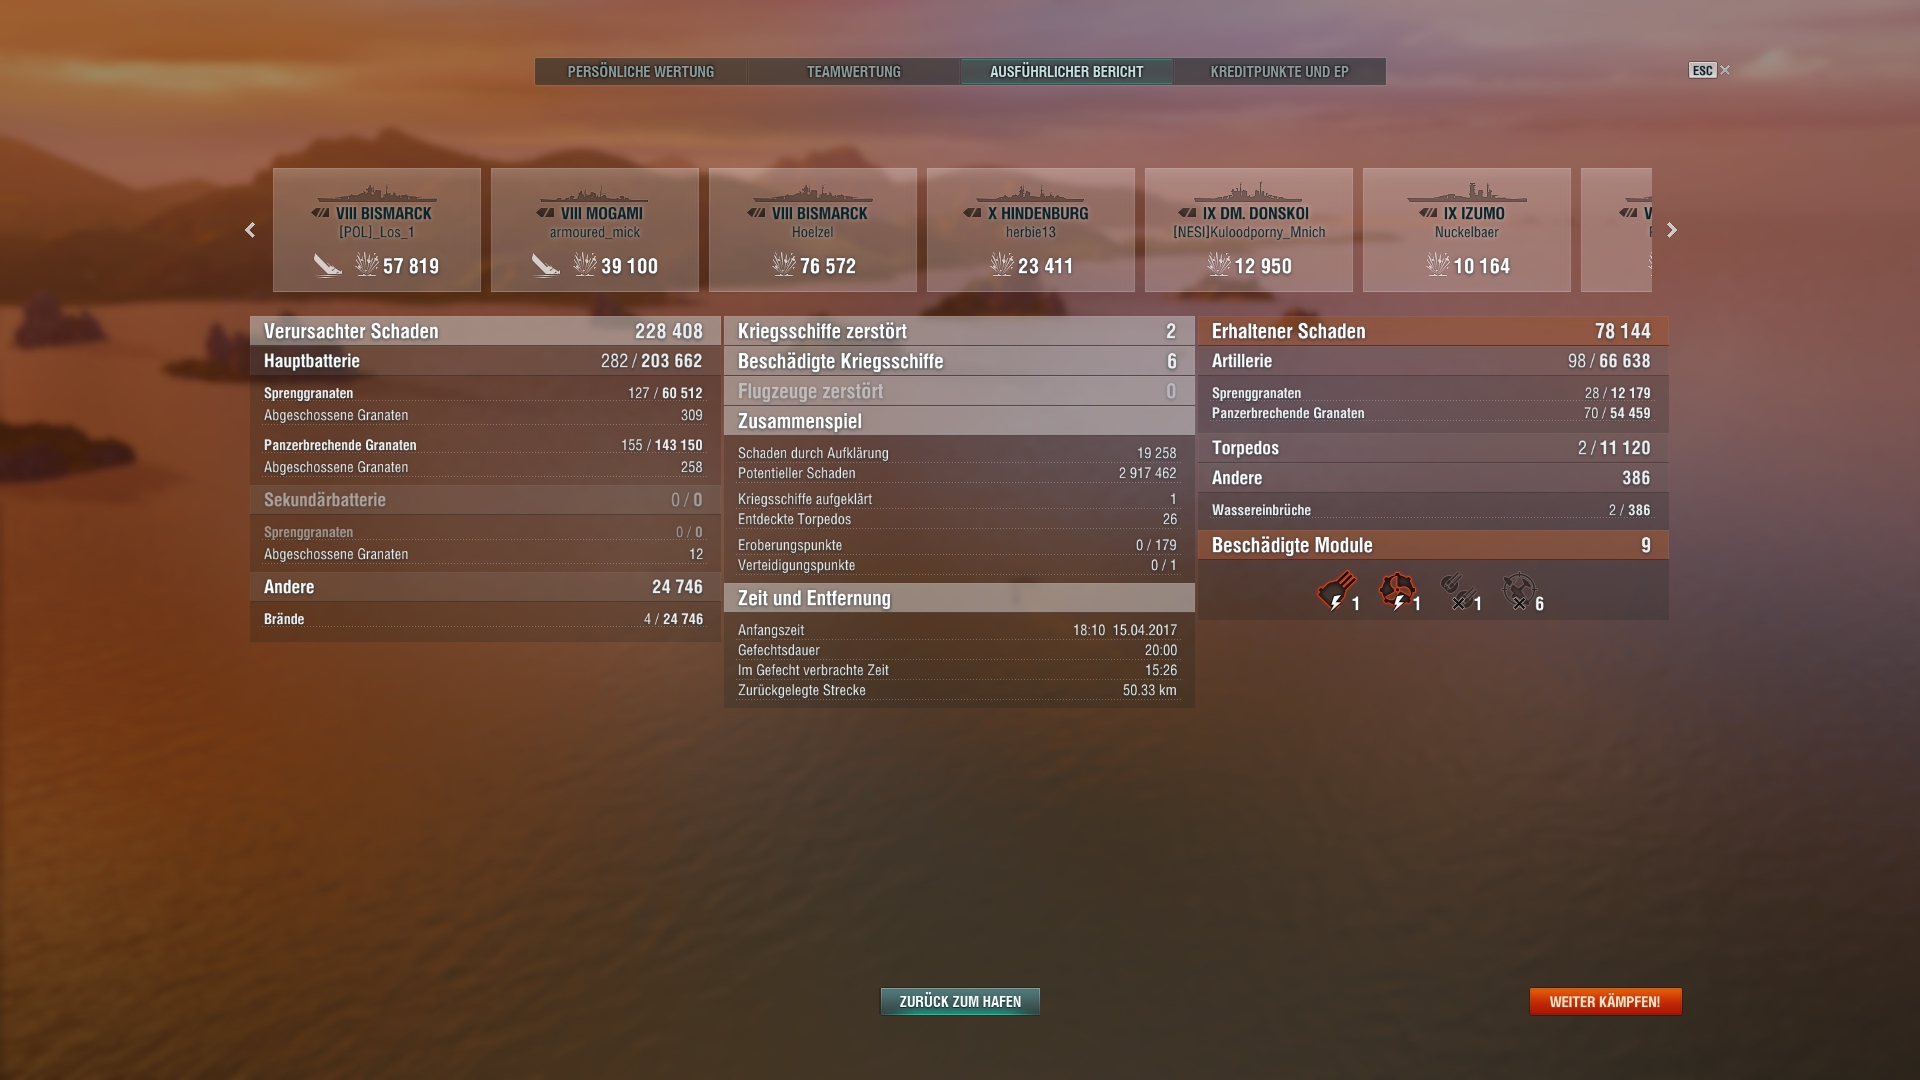
Task: Click damage burst icon on Hoelzel's Bismarck
Action: click(783, 265)
